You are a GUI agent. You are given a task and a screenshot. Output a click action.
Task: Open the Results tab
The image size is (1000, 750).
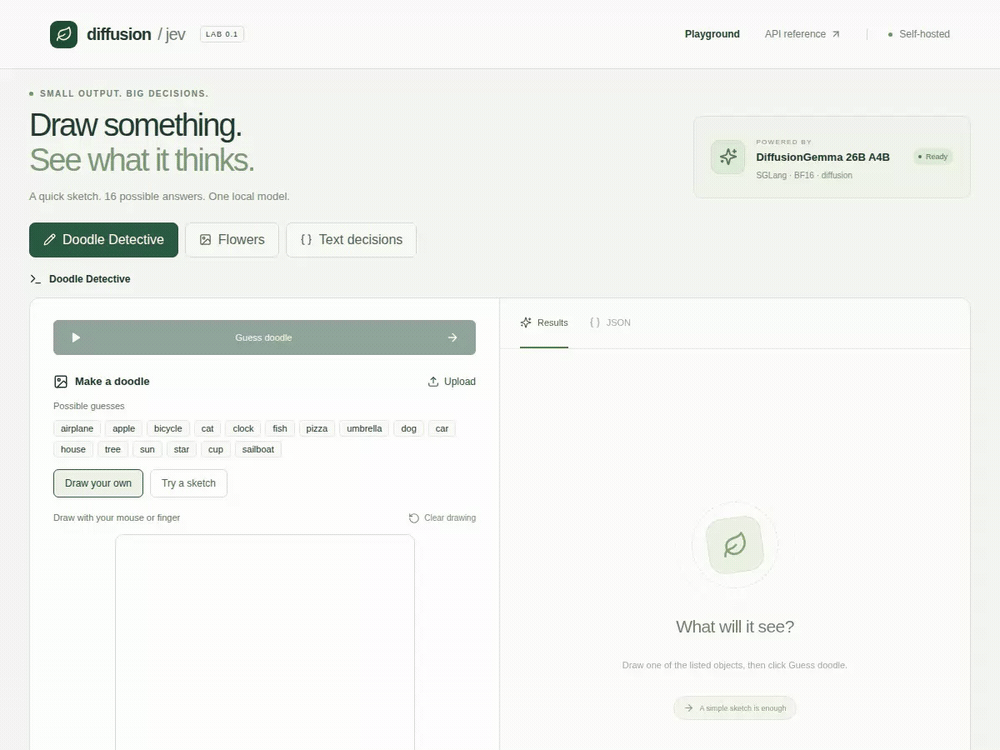pyautogui.click(x=544, y=323)
